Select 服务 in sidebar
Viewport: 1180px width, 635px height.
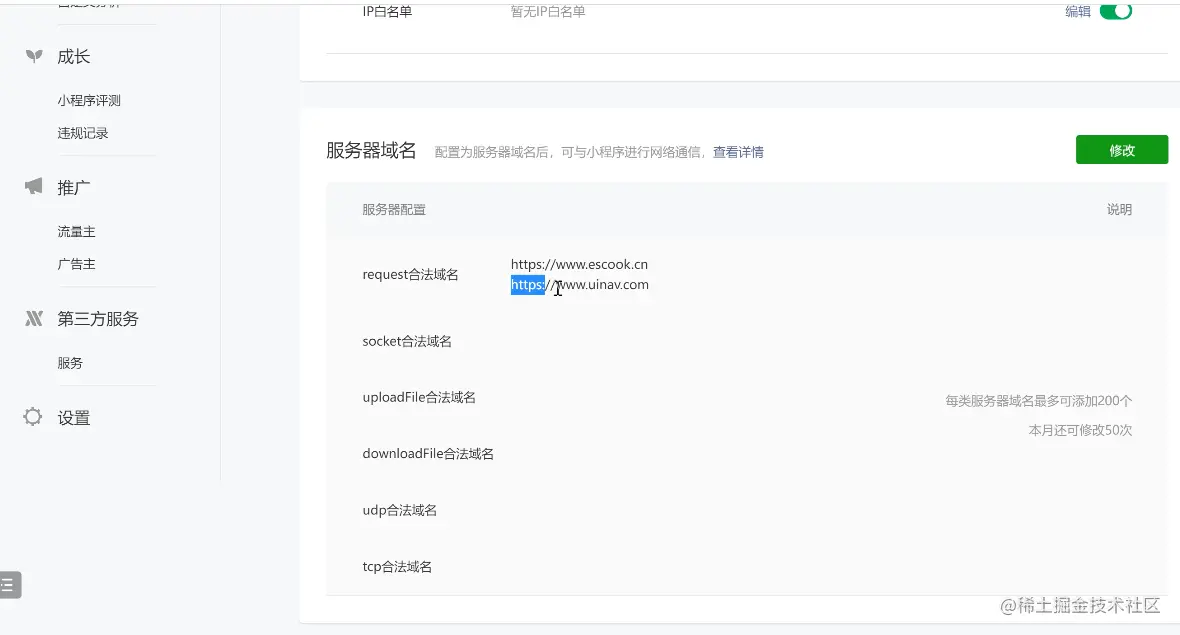70,363
